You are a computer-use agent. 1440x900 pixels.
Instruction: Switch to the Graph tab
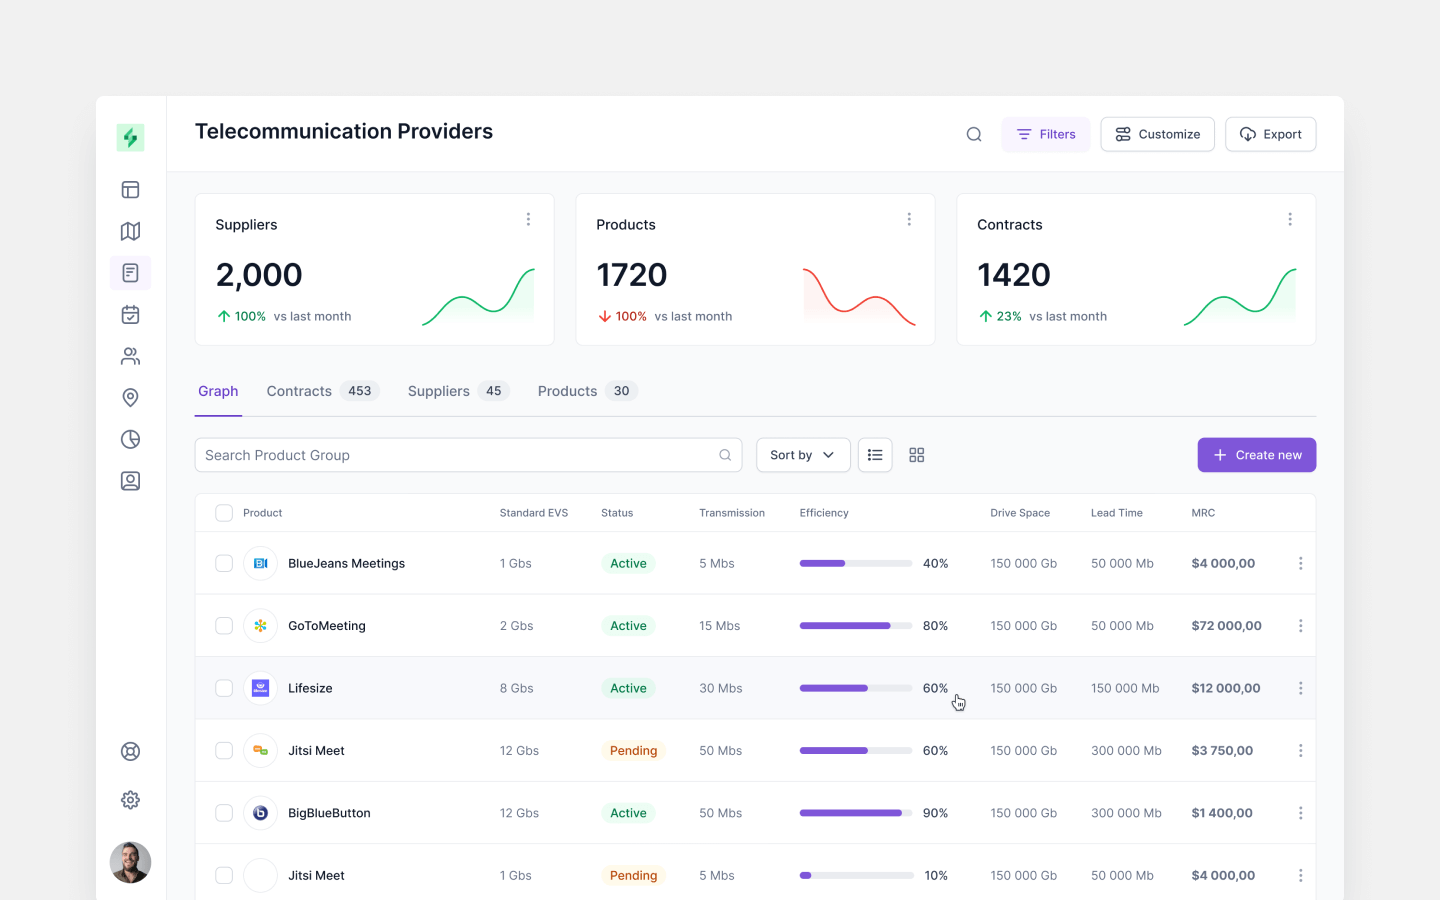coord(218,391)
